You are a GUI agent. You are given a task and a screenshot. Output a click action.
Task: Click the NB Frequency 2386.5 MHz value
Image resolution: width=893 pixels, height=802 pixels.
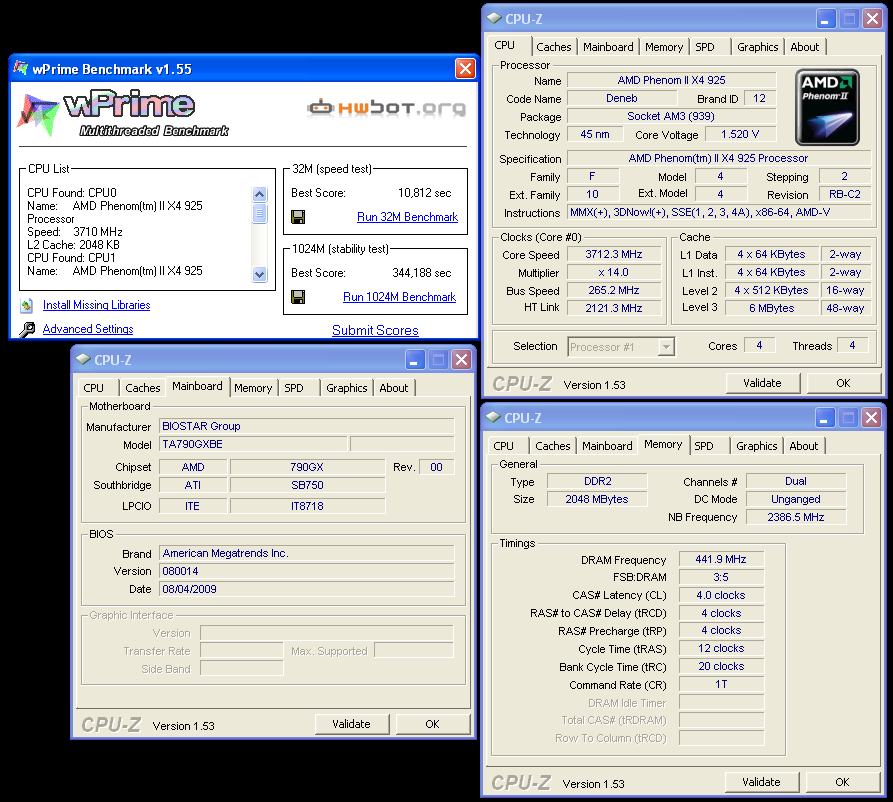click(796, 517)
